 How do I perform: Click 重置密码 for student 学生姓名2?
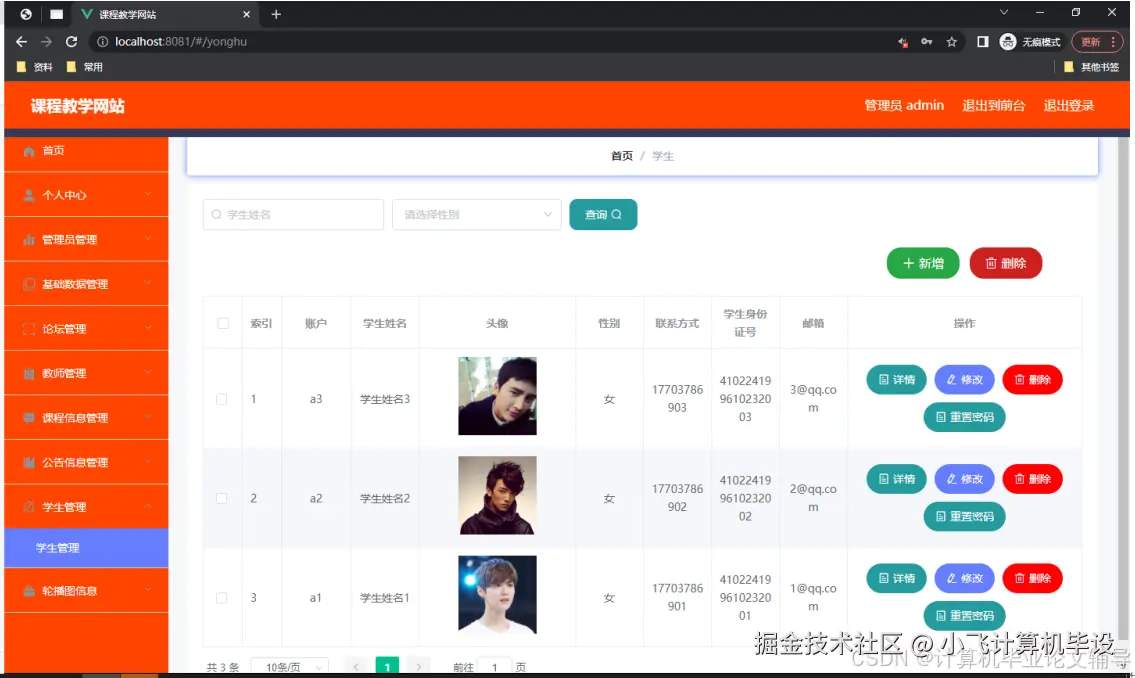click(964, 517)
